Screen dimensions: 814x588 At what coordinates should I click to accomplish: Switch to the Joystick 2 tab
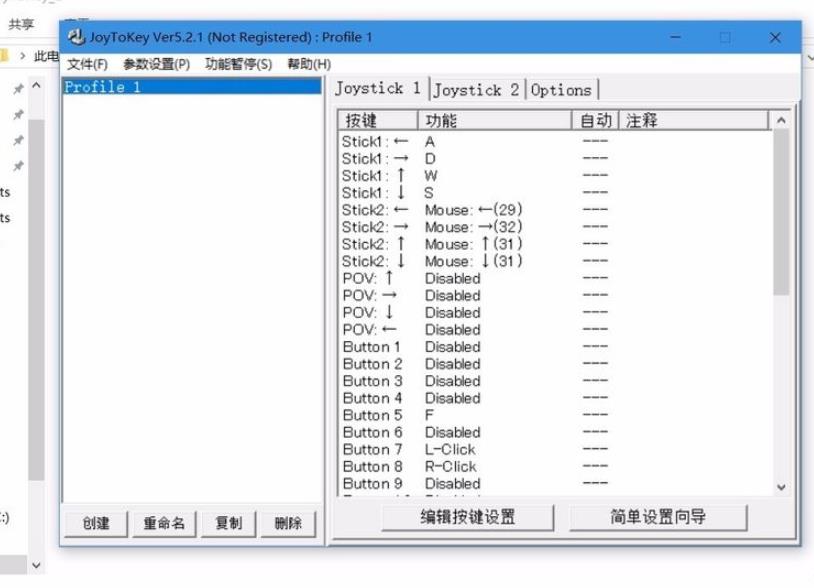[477, 90]
